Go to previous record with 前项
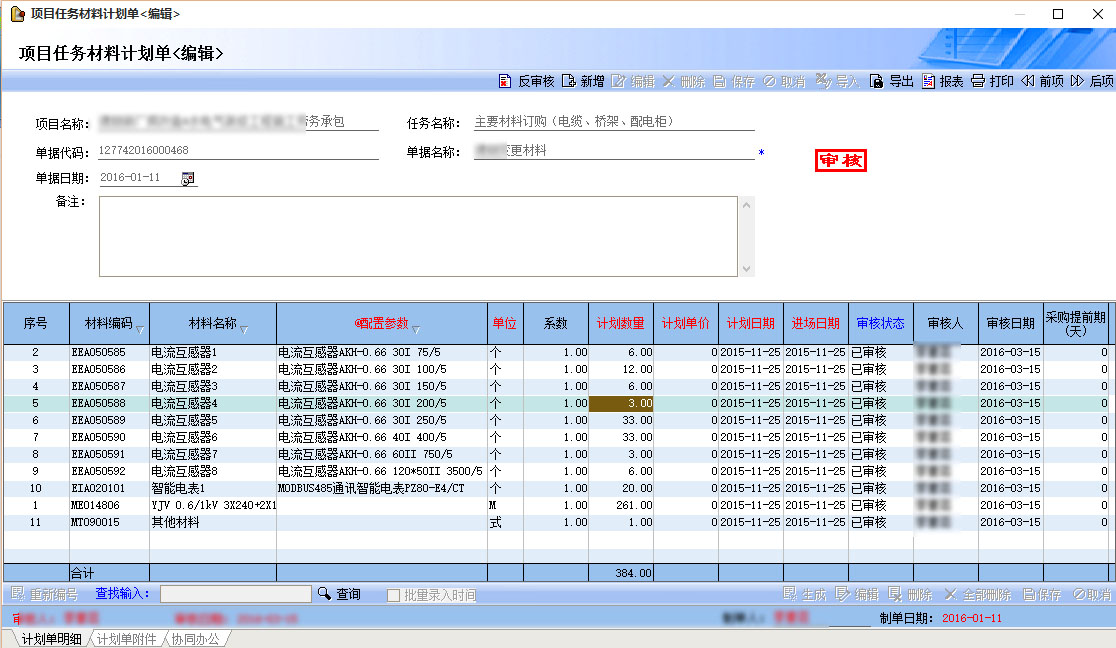This screenshot has height=648, width=1116. pos(1027,81)
